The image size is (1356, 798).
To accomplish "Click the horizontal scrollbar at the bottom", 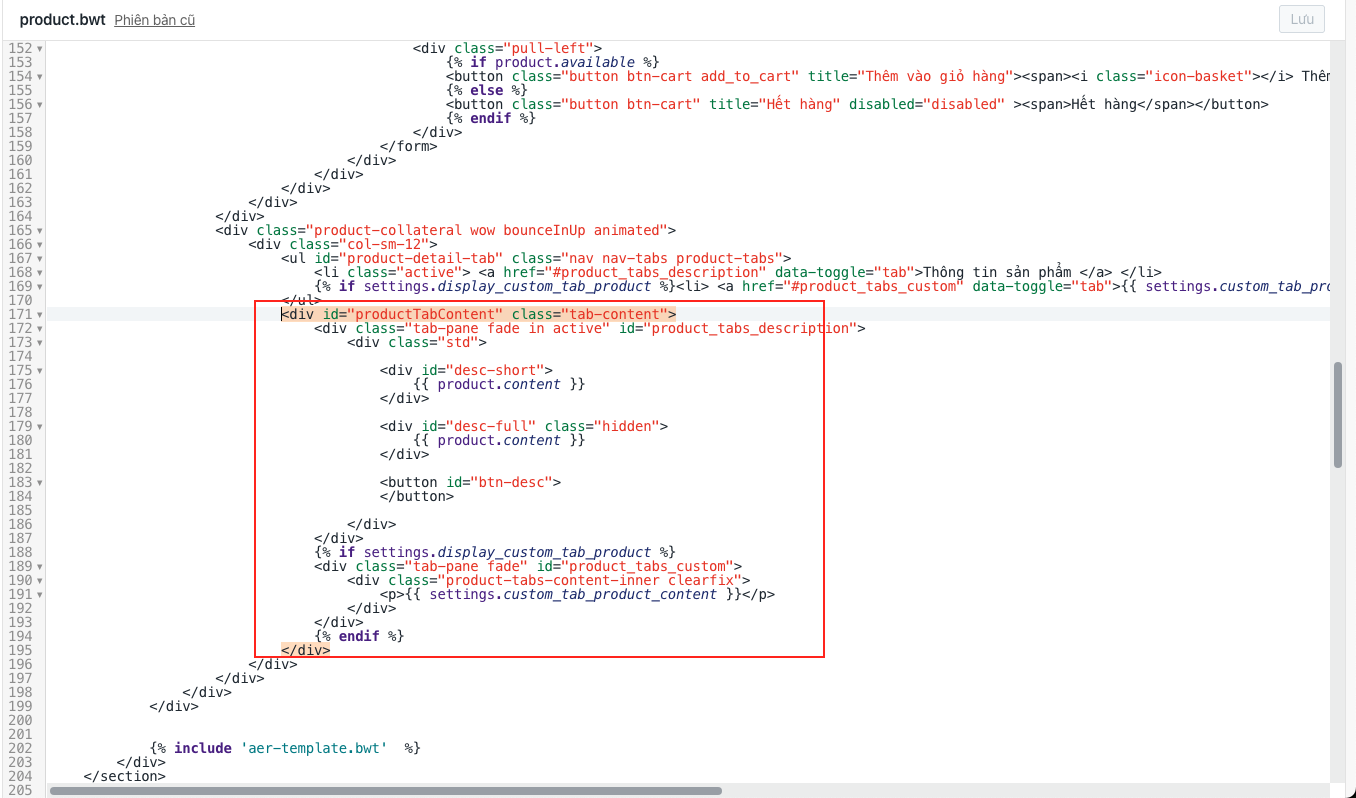I will coord(385,790).
